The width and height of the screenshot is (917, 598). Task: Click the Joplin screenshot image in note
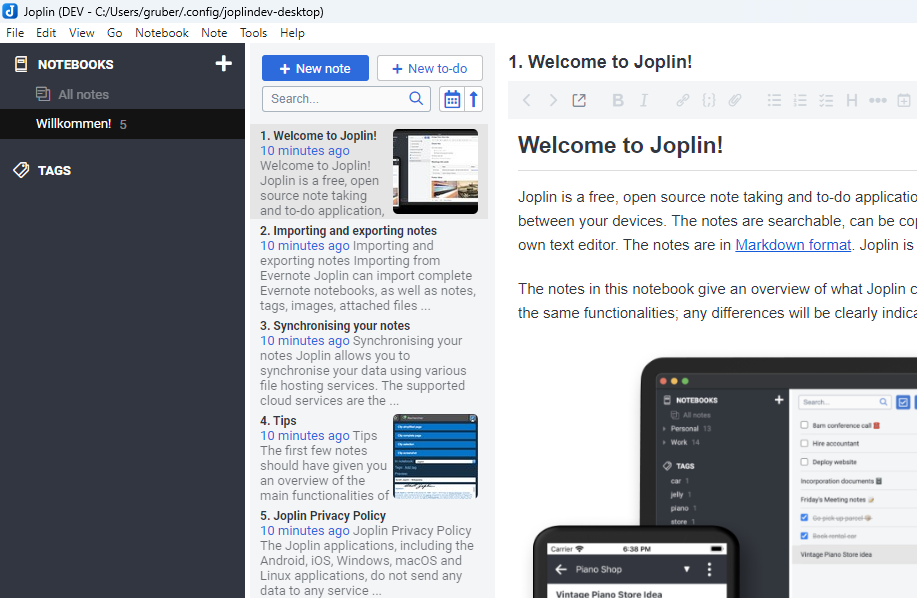[725, 477]
